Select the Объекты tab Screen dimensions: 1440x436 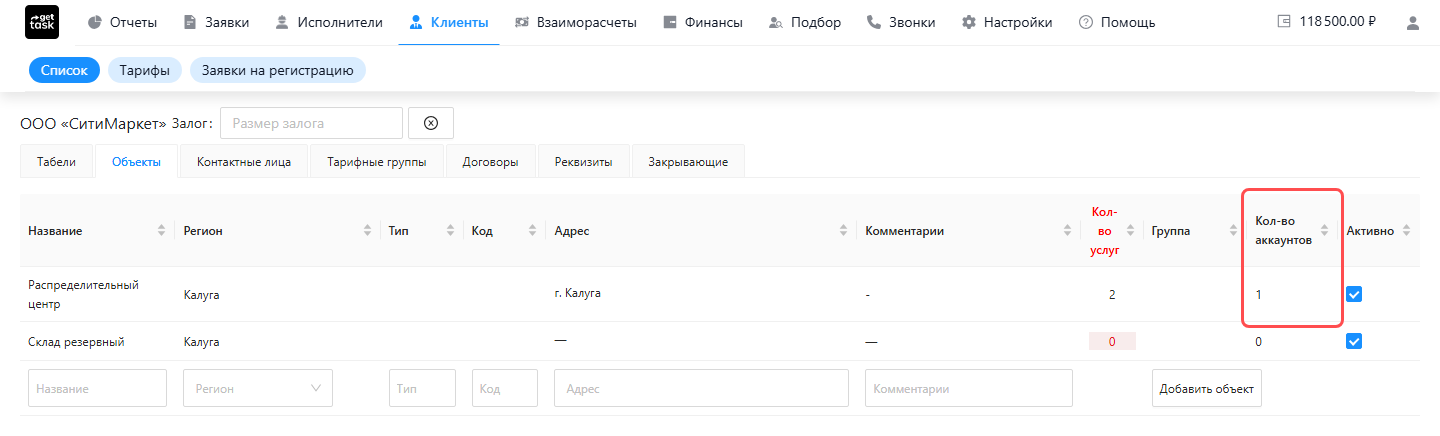136,161
